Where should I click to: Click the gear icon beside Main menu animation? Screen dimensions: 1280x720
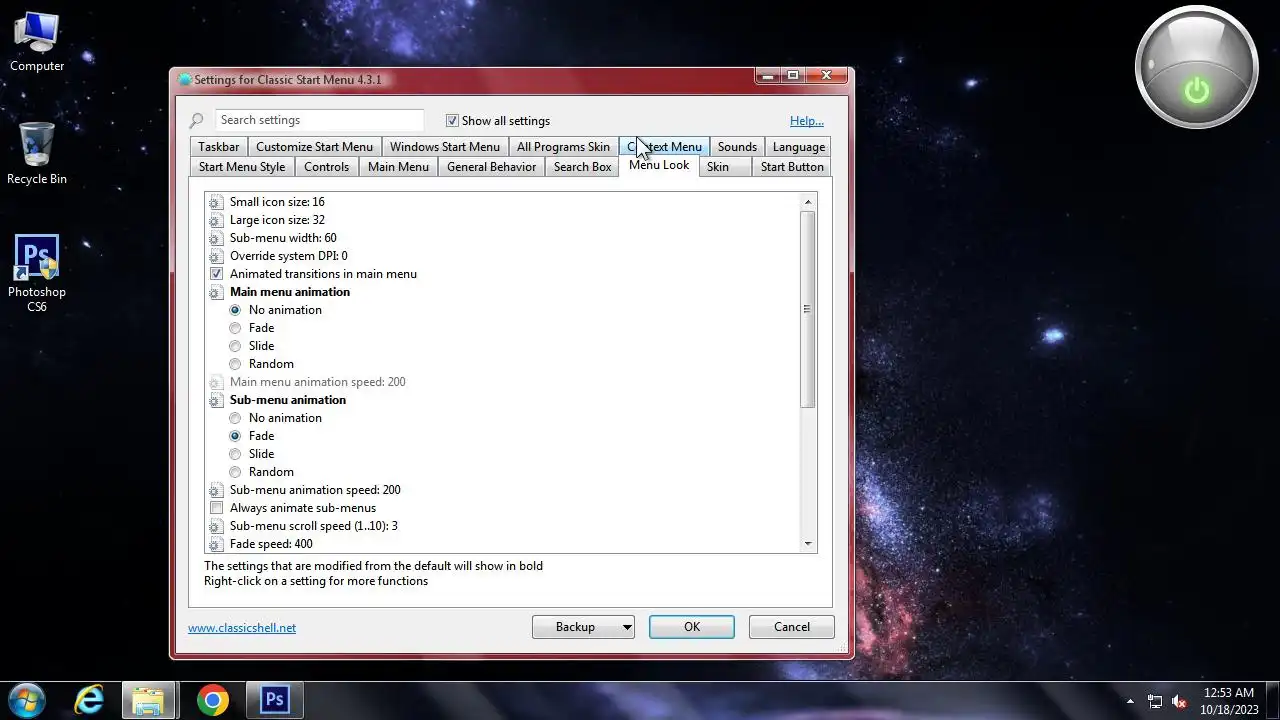[216, 292]
